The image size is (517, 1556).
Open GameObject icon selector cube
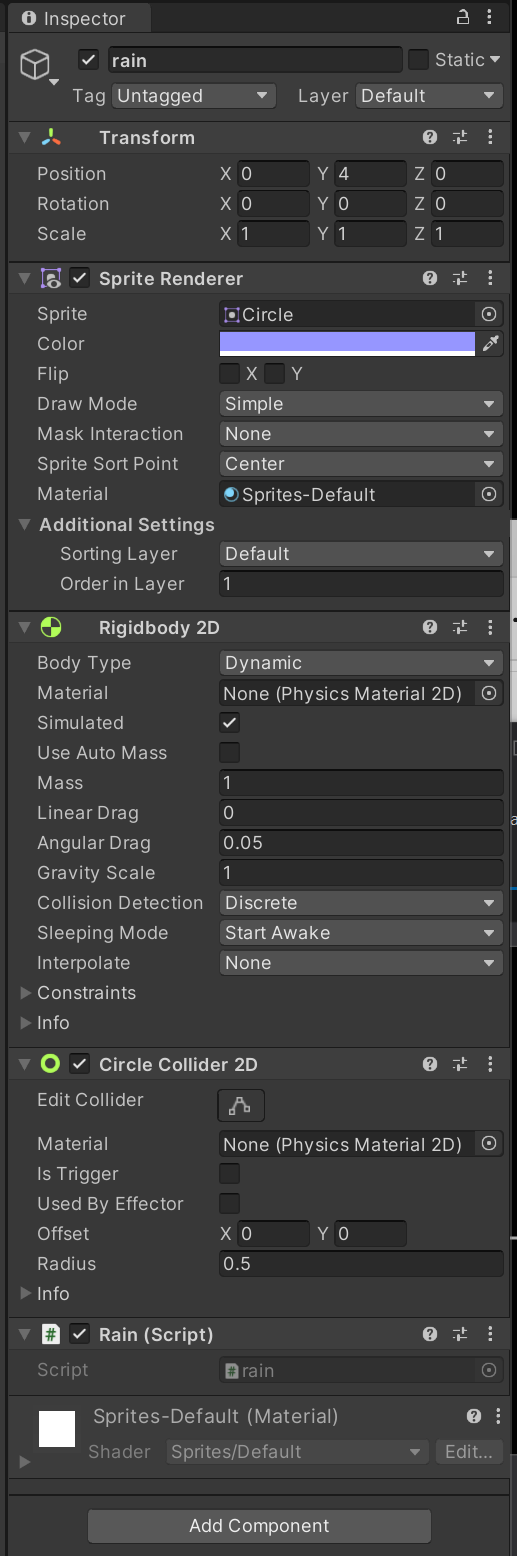(36, 66)
